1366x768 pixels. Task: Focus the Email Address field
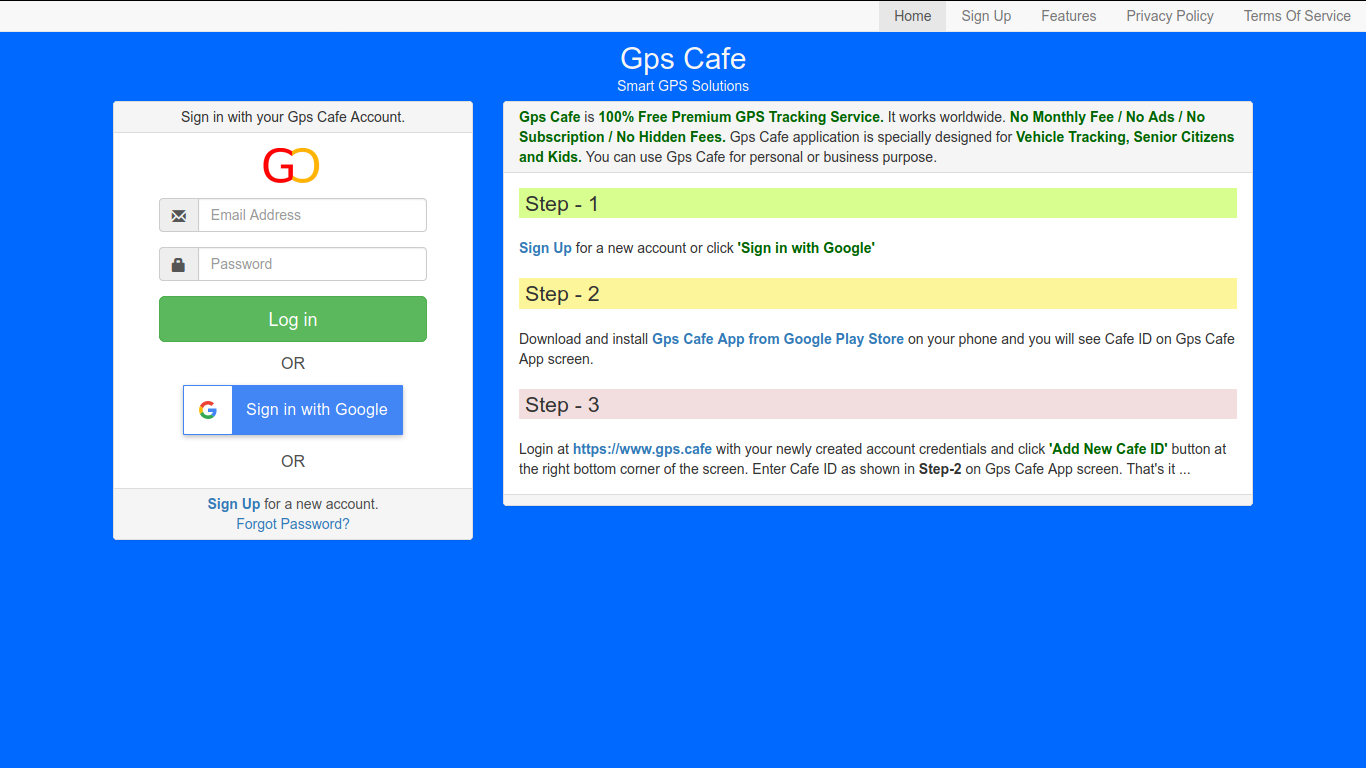(x=312, y=215)
